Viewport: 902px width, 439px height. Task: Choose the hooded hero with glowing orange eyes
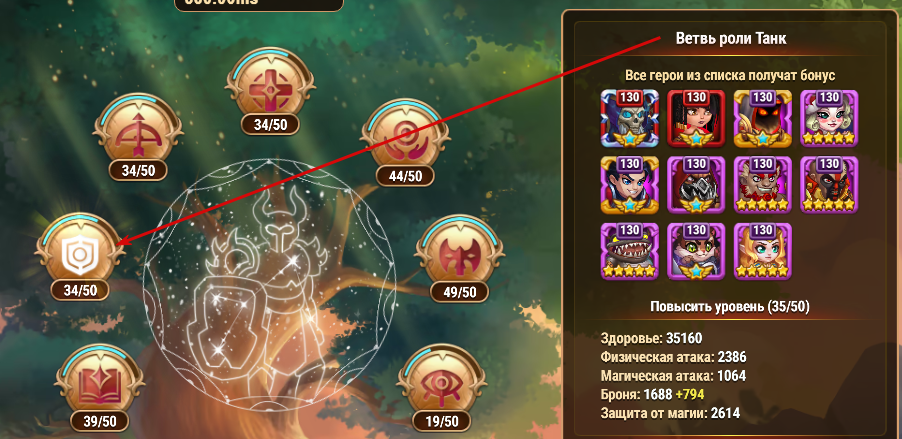pyautogui.click(x=763, y=119)
